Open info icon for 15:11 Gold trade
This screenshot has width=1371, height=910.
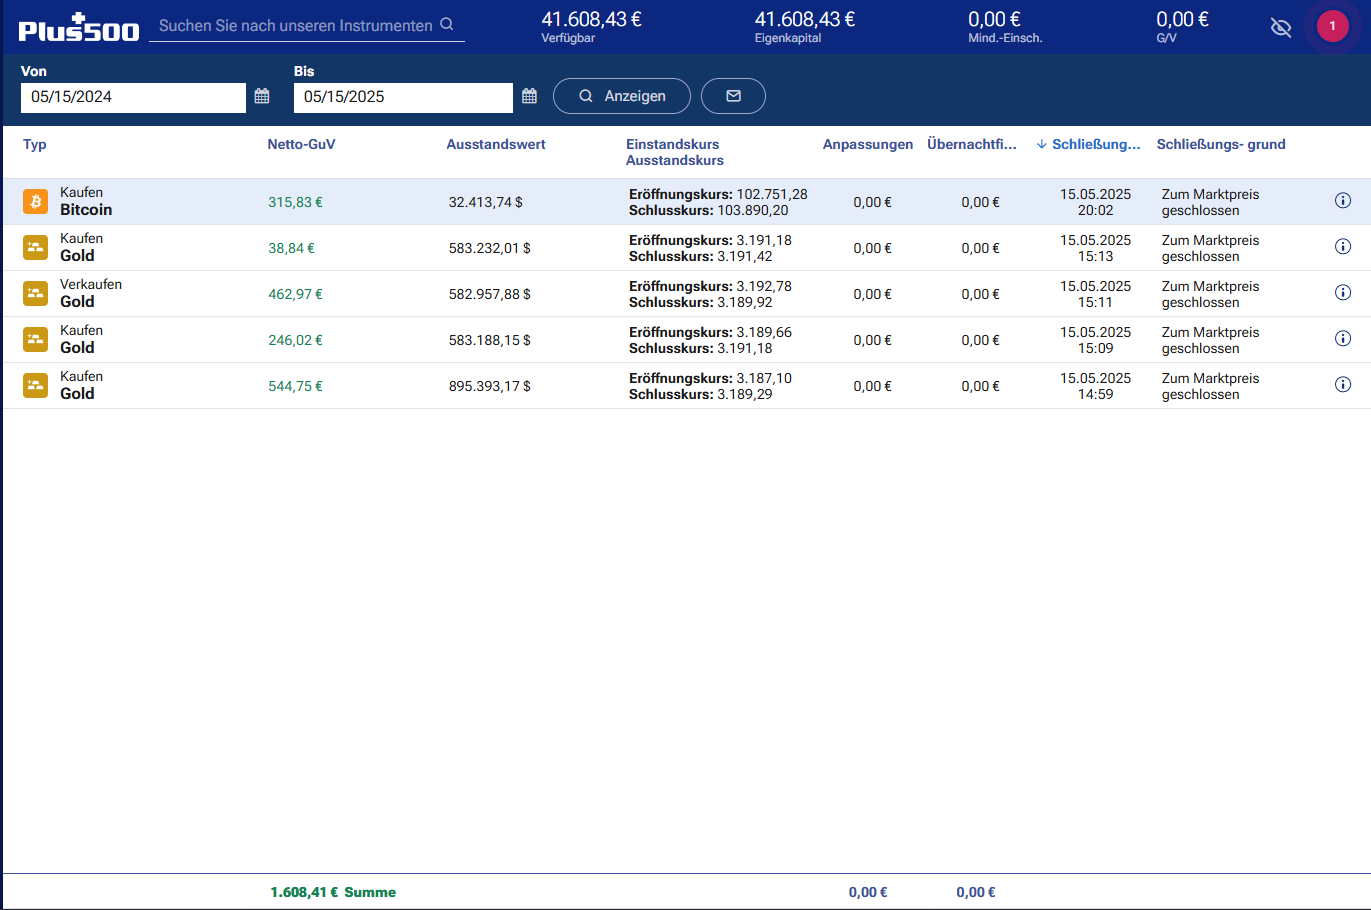1343,293
